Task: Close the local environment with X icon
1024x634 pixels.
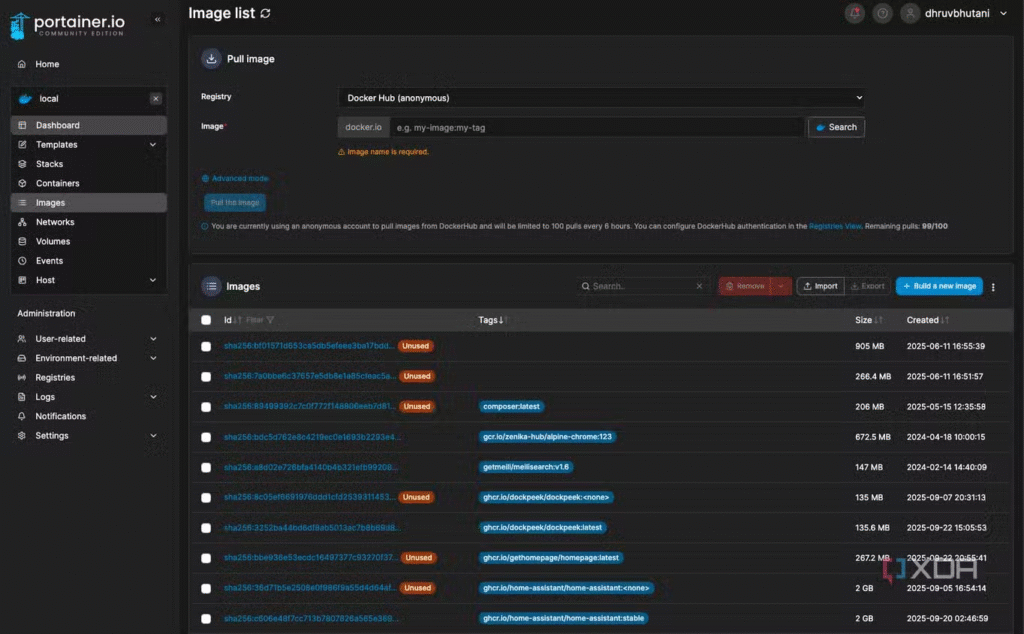Action: [155, 99]
